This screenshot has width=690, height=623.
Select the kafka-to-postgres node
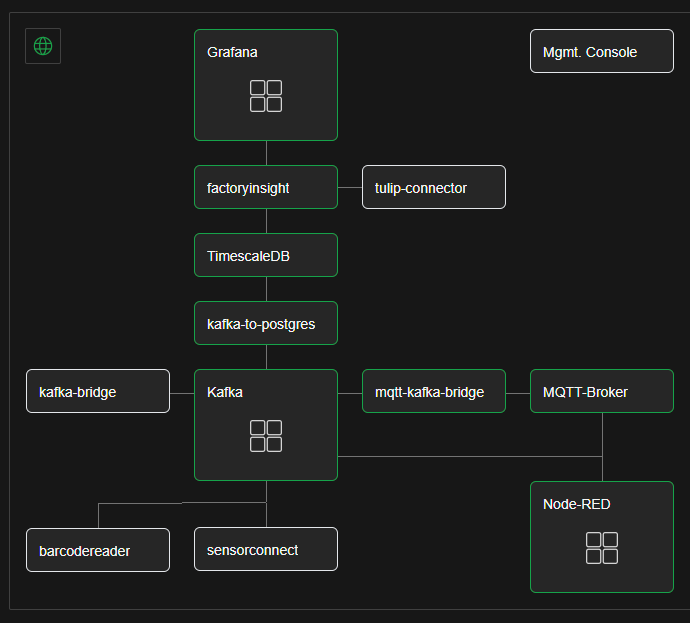(x=266, y=323)
